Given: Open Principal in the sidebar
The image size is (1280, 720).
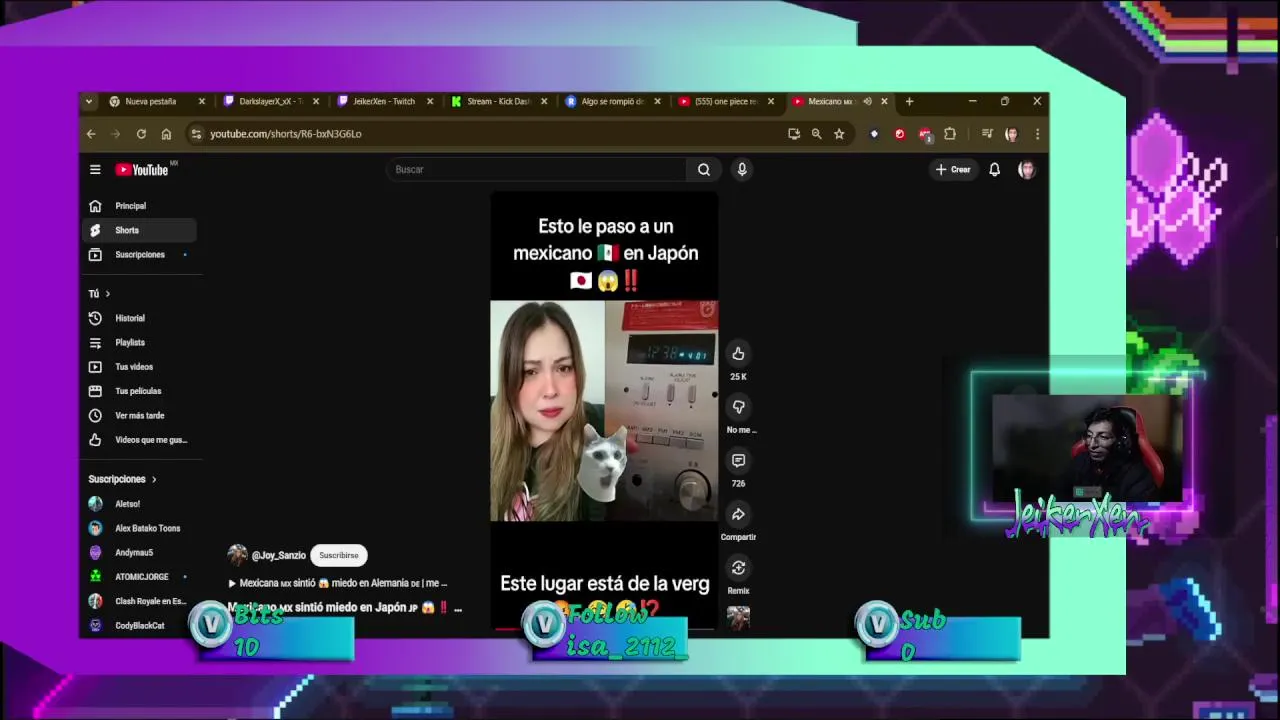Looking at the screenshot, I should click(x=139, y=206).
